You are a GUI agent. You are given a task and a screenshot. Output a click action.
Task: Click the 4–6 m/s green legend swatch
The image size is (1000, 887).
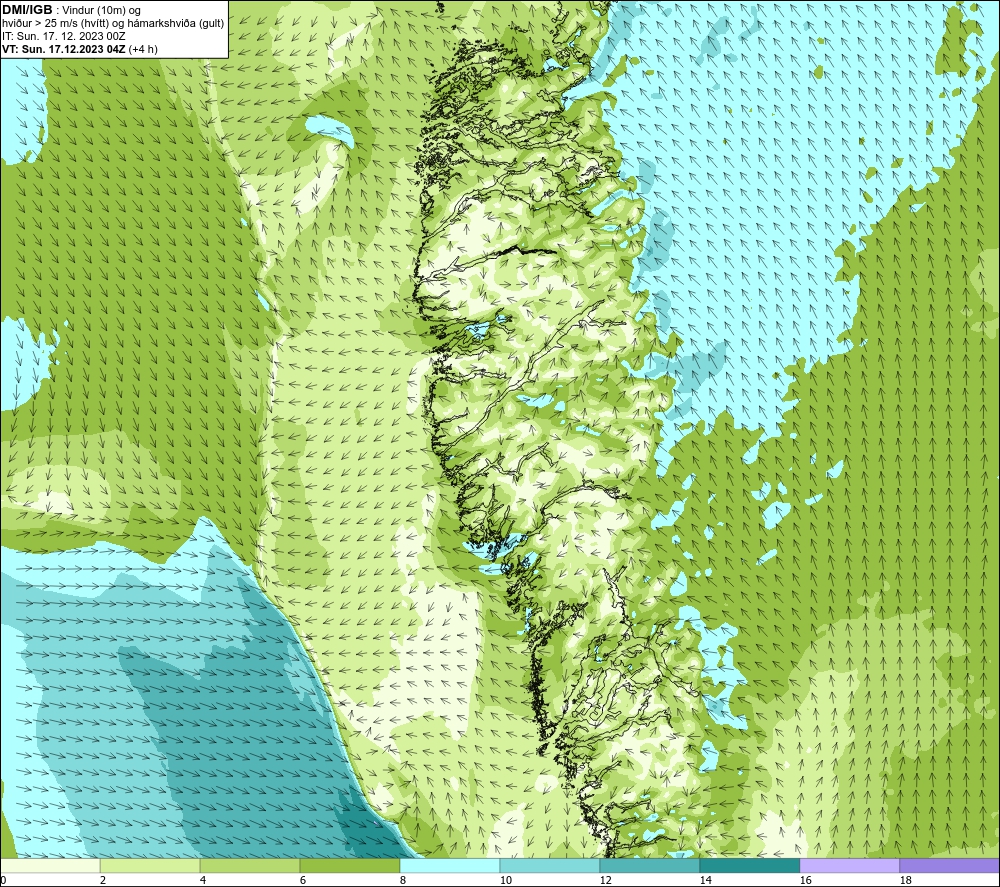250,865
